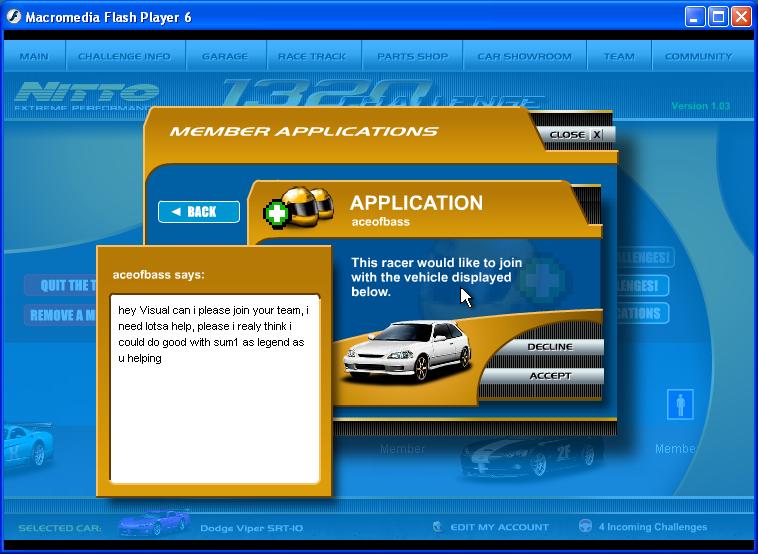This screenshot has height=554, width=758.
Task: Click the selected Dodge Viper car thumbnail
Action: (x=154, y=523)
